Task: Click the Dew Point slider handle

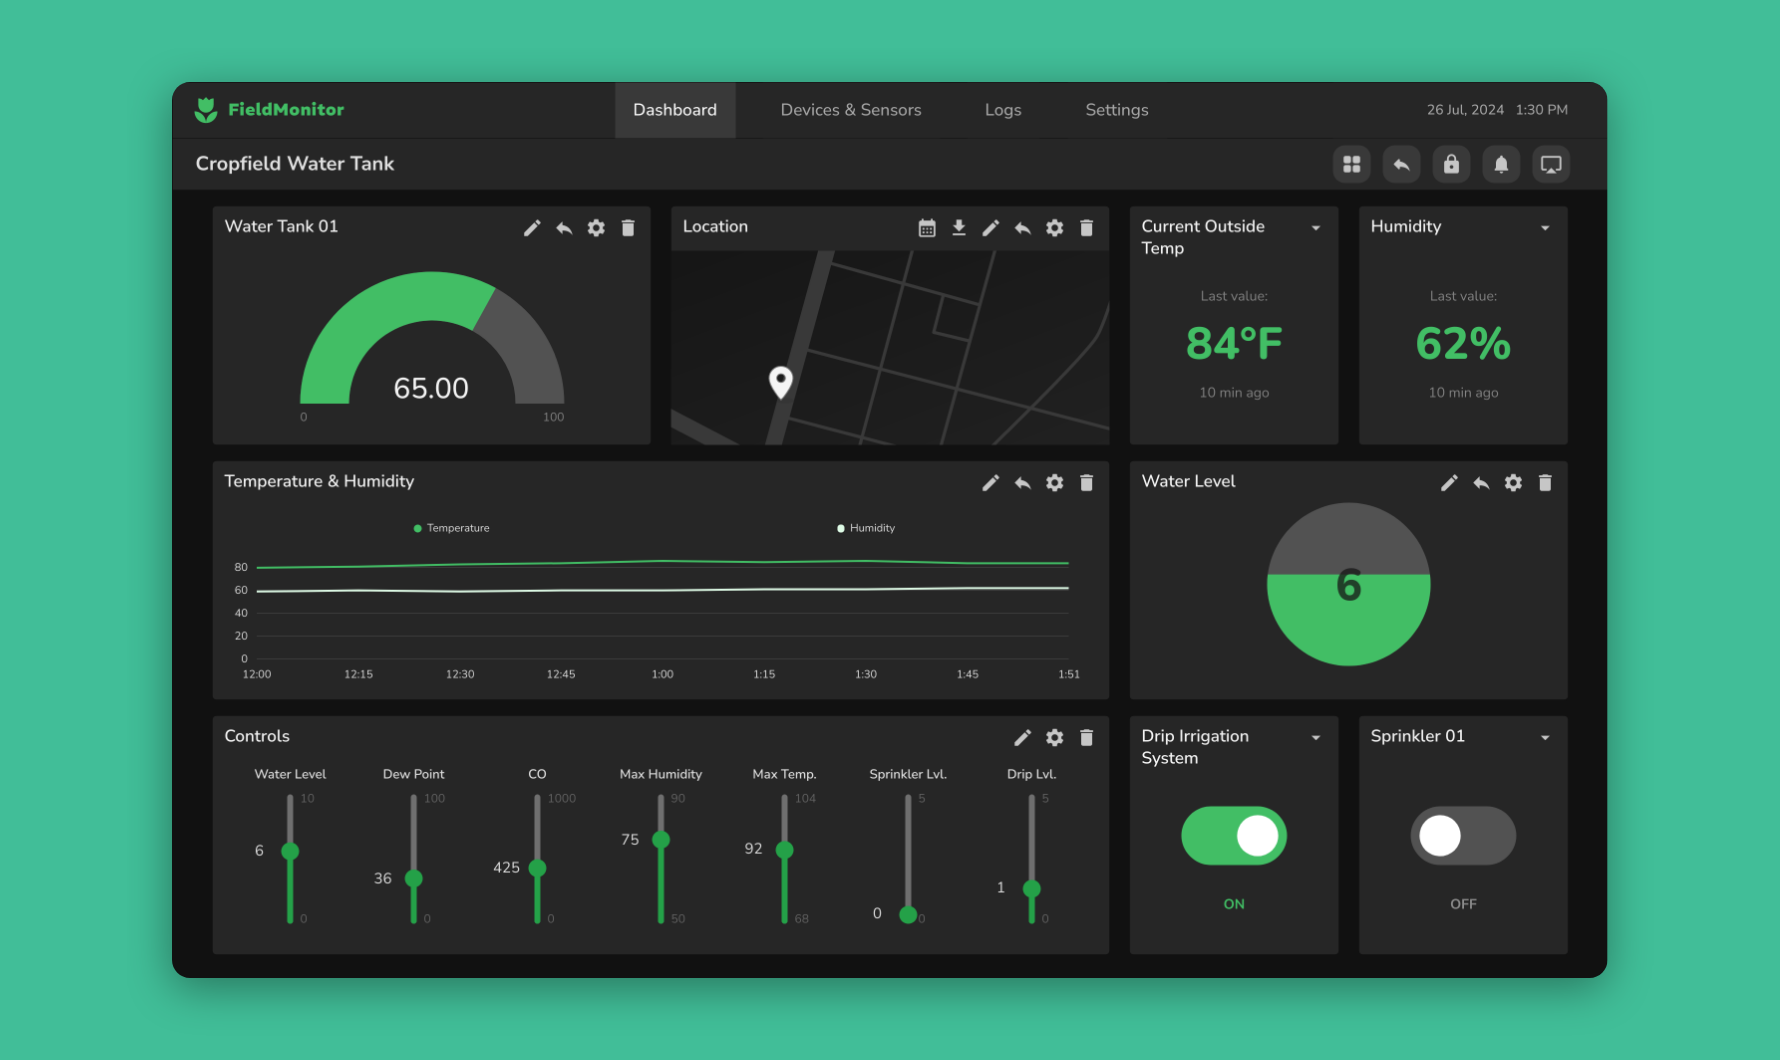Action: click(414, 879)
